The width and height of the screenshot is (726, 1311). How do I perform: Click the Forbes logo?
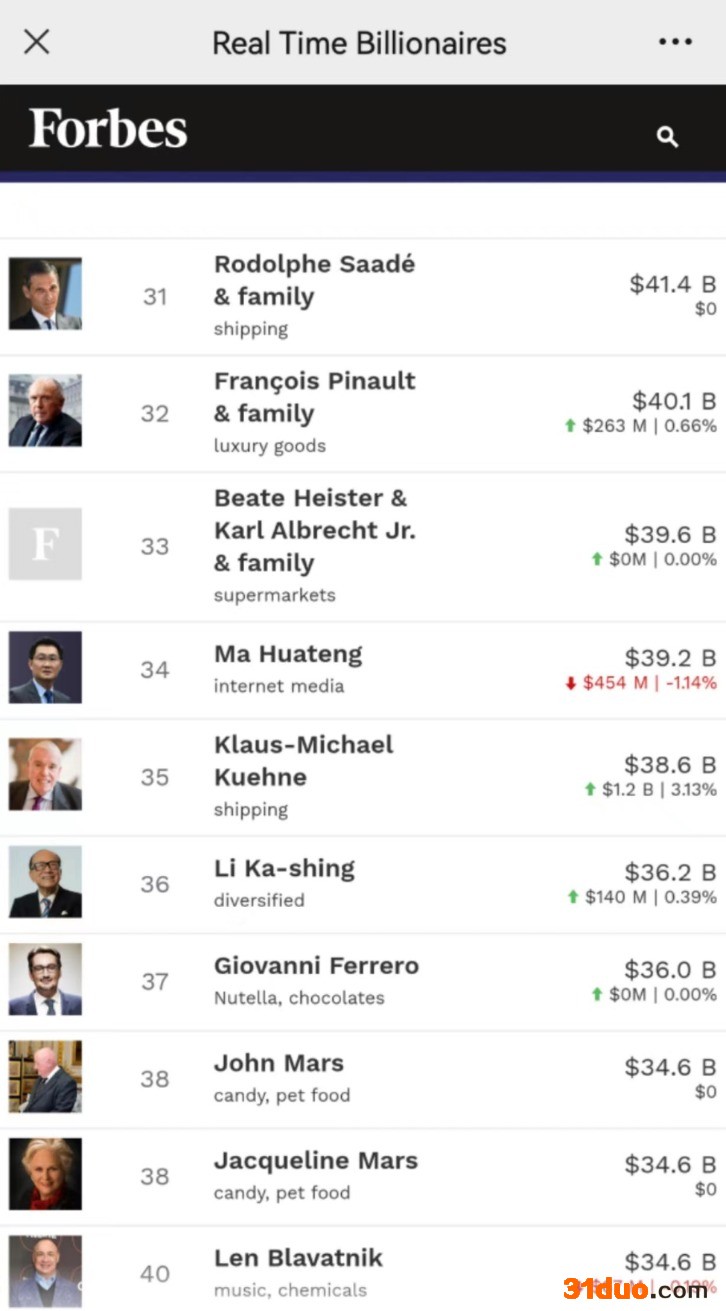[108, 129]
